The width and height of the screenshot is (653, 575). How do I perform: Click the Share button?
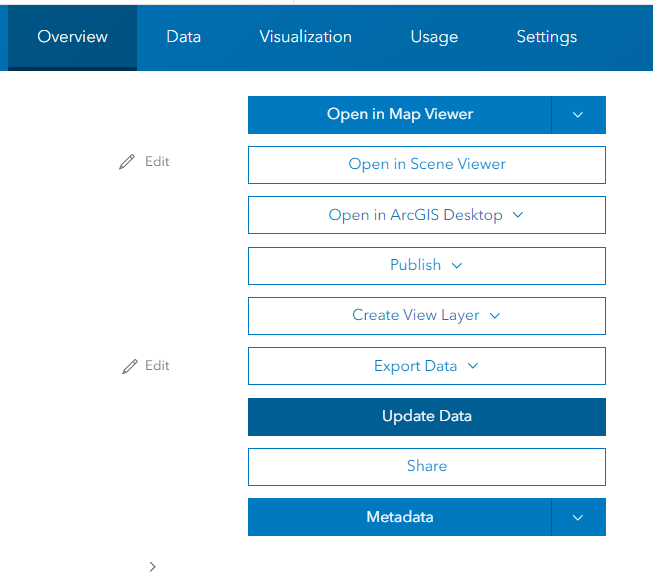426,467
